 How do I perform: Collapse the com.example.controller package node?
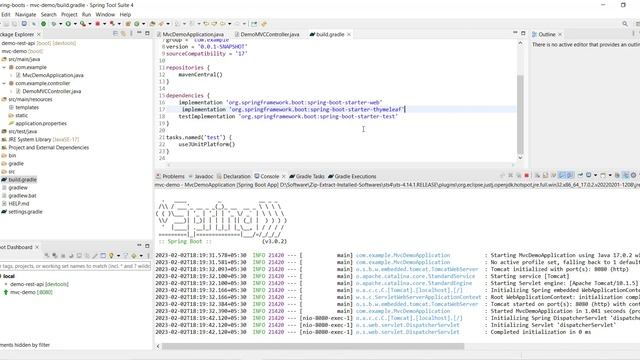pos(4,83)
